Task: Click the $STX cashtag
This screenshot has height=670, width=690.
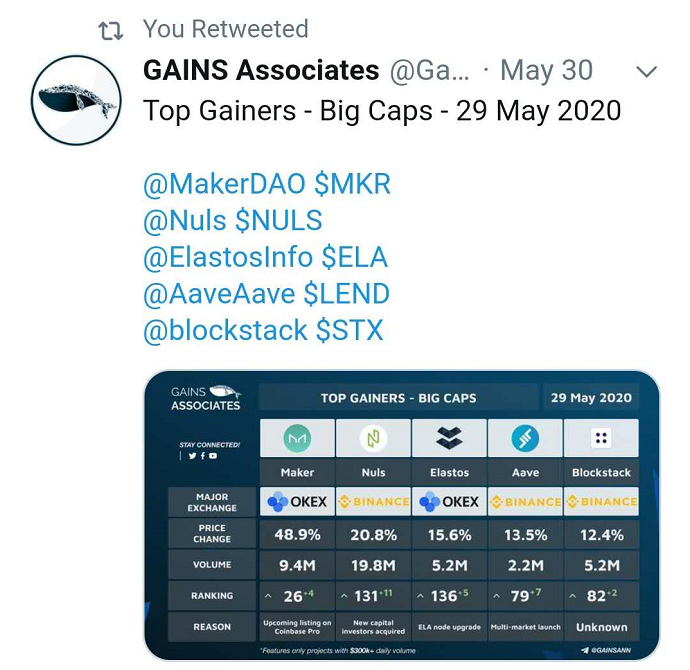Action: point(350,330)
